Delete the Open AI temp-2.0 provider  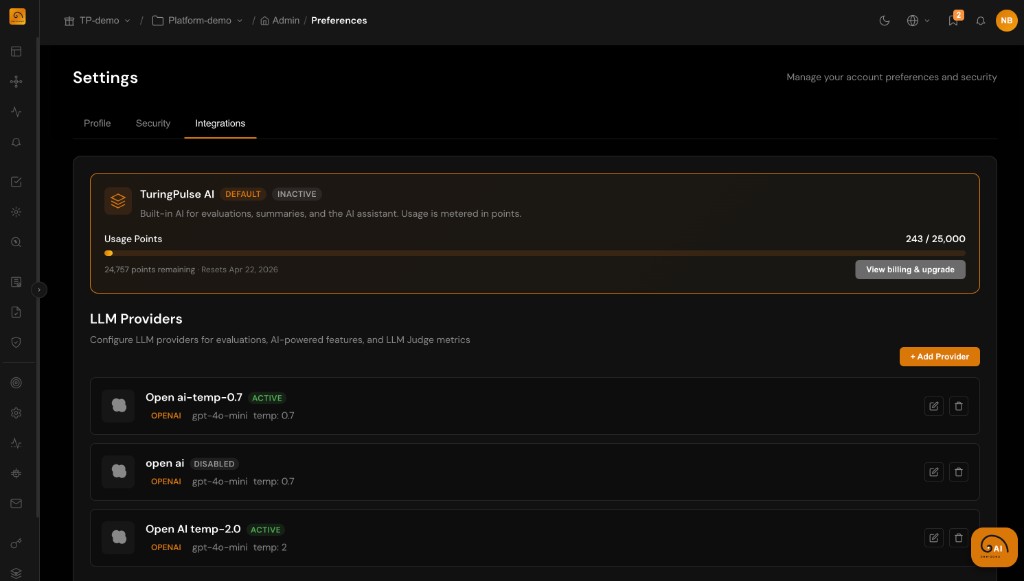click(x=958, y=537)
